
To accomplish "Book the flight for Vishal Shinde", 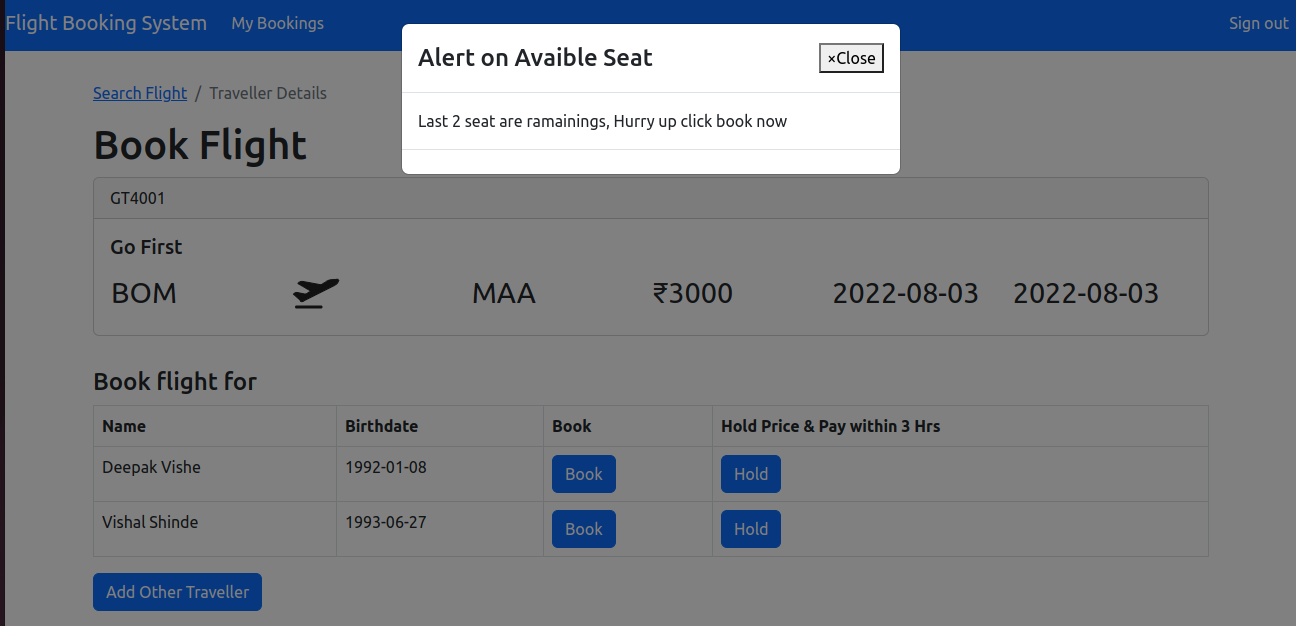I will point(583,529).
